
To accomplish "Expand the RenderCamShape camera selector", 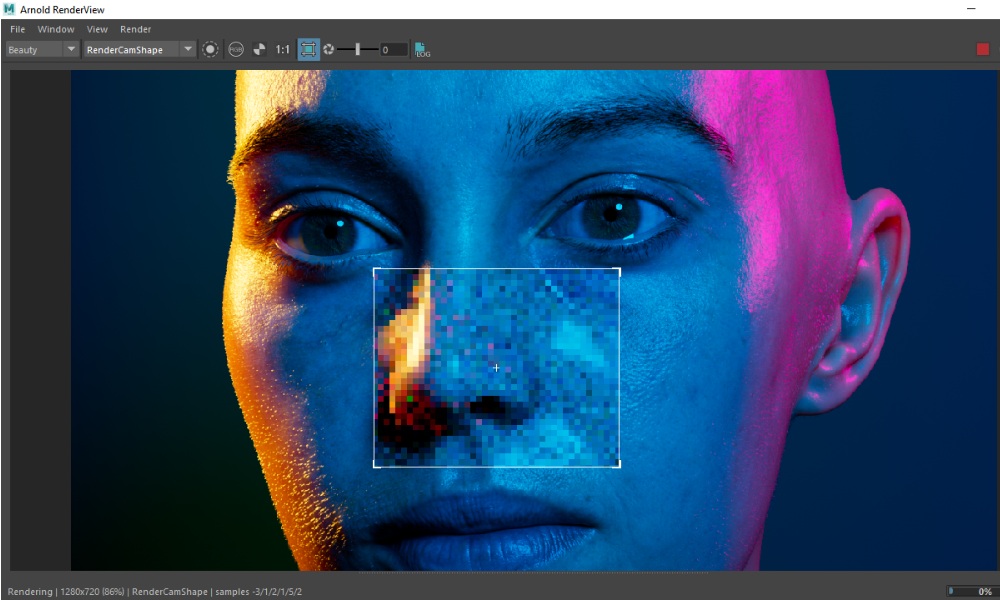I will [x=130, y=48].
